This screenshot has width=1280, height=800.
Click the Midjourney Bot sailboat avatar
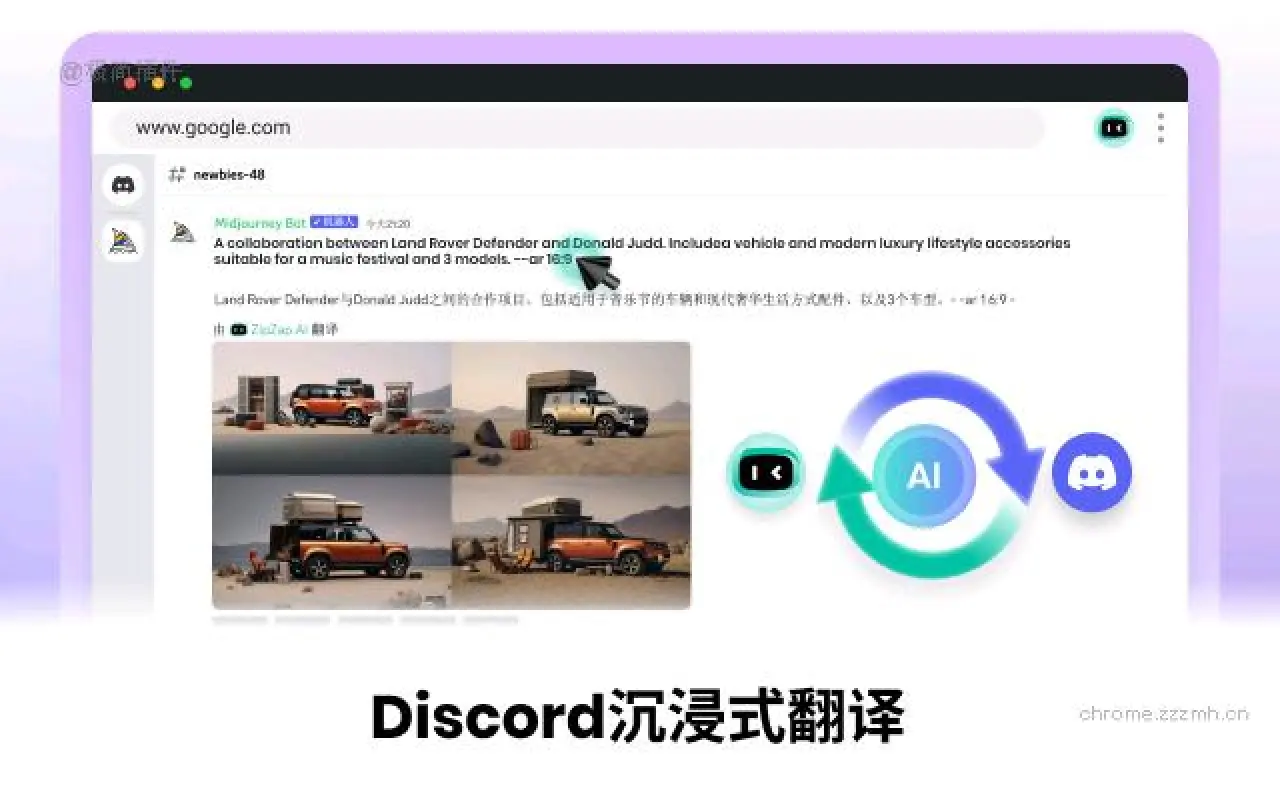(184, 231)
